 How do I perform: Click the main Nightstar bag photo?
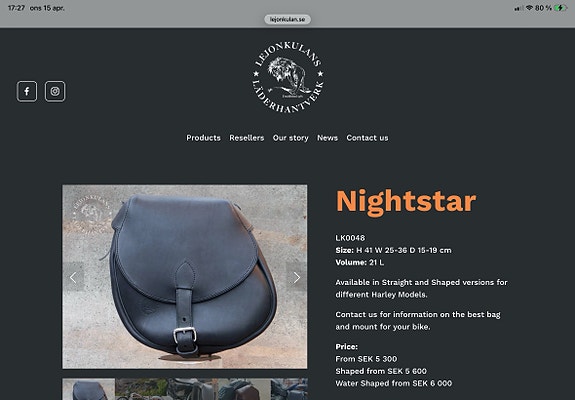click(185, 277)
